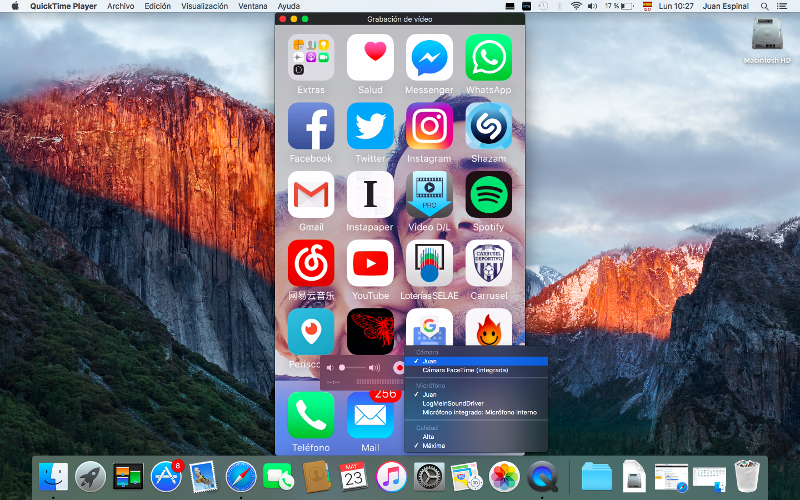800x500 pixels.
Task: Open Finder from the Dock
Action: click(53, 477)
